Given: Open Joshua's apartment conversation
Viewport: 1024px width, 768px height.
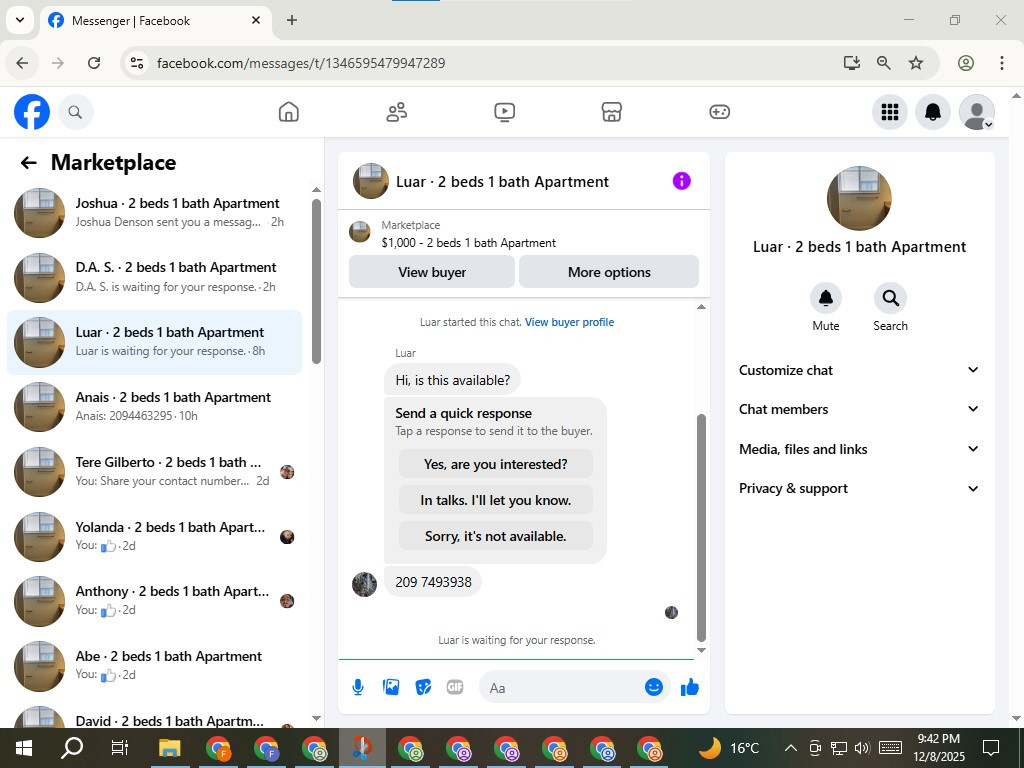Looking at the screenshot, I should point(154,213).
